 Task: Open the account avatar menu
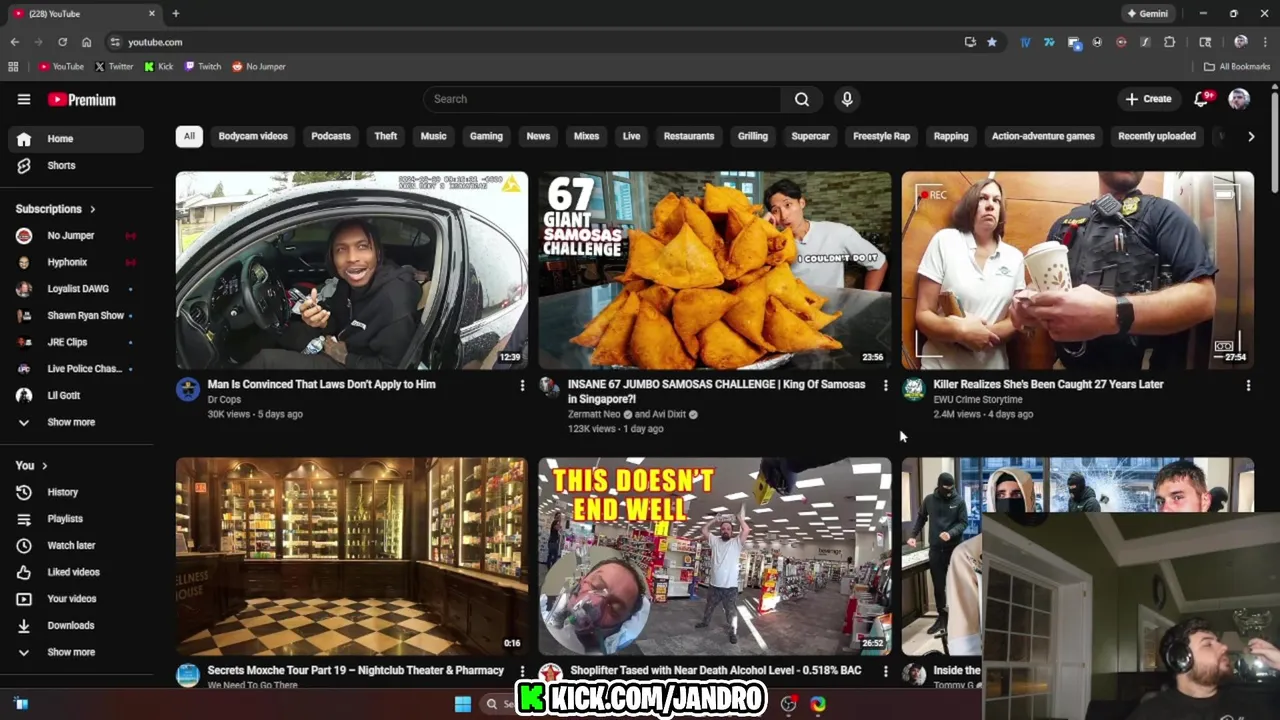[1239, 99]
